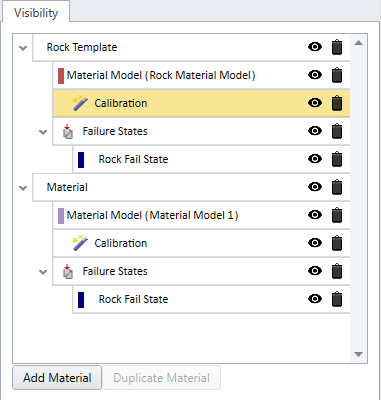Delete the Rock Template material
The height and width of the screenshot is (400, 381).
coord(337,47)
